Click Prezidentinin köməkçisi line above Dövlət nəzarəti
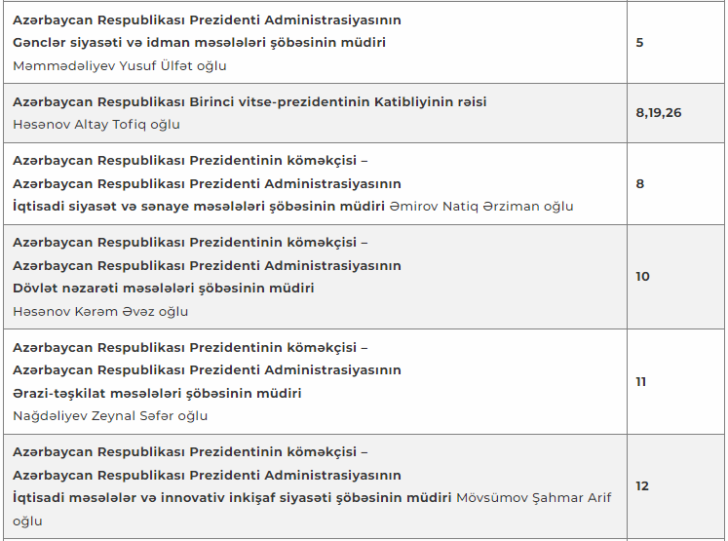 click(190, 242)
